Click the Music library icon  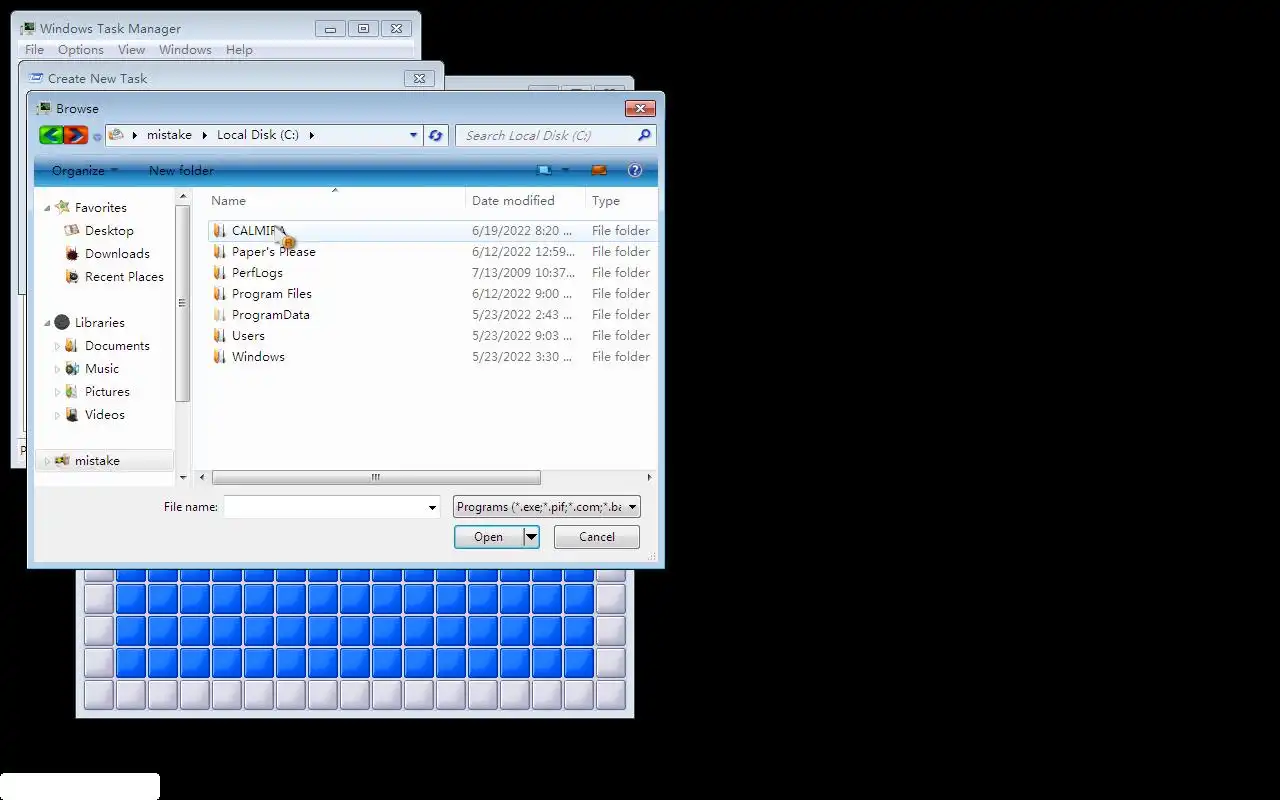tap(72, 368)
